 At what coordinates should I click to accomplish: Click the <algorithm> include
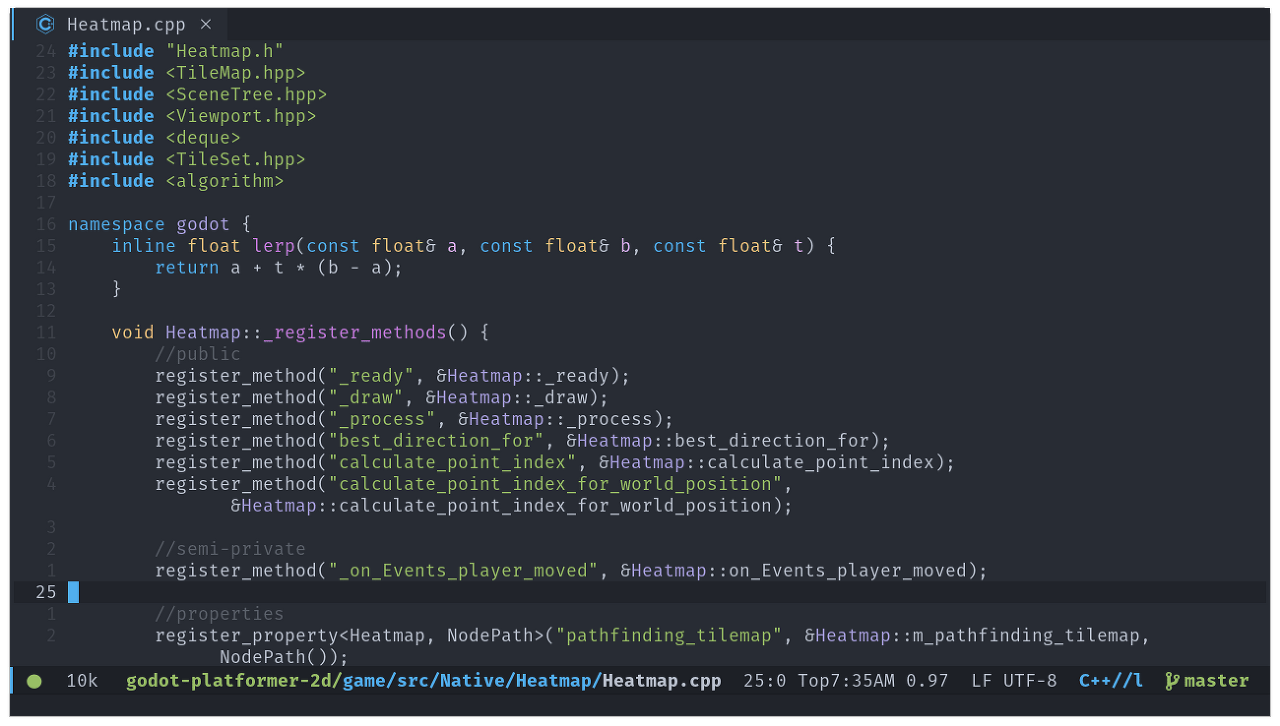225,181
